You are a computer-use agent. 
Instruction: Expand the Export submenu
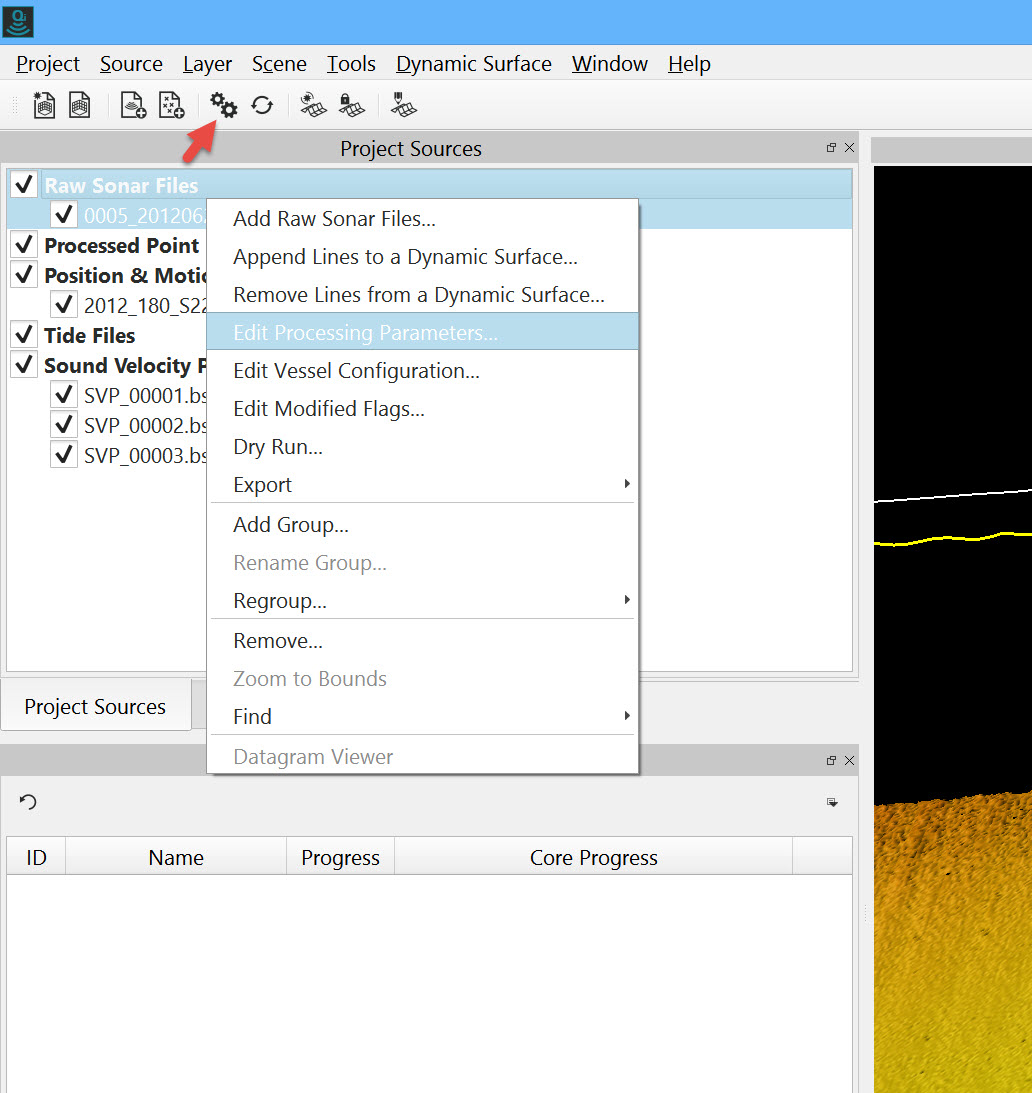tap(420, 485)
